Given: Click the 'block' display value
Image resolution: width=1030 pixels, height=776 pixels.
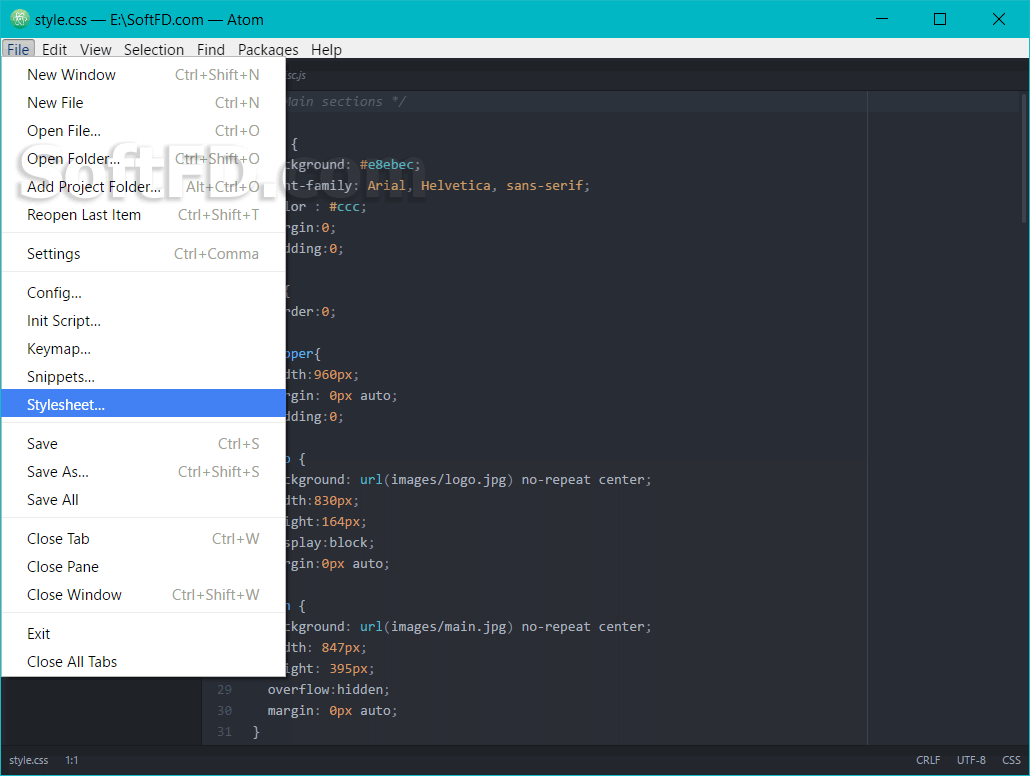Looking at the screenshot, I should pos(348,543).
